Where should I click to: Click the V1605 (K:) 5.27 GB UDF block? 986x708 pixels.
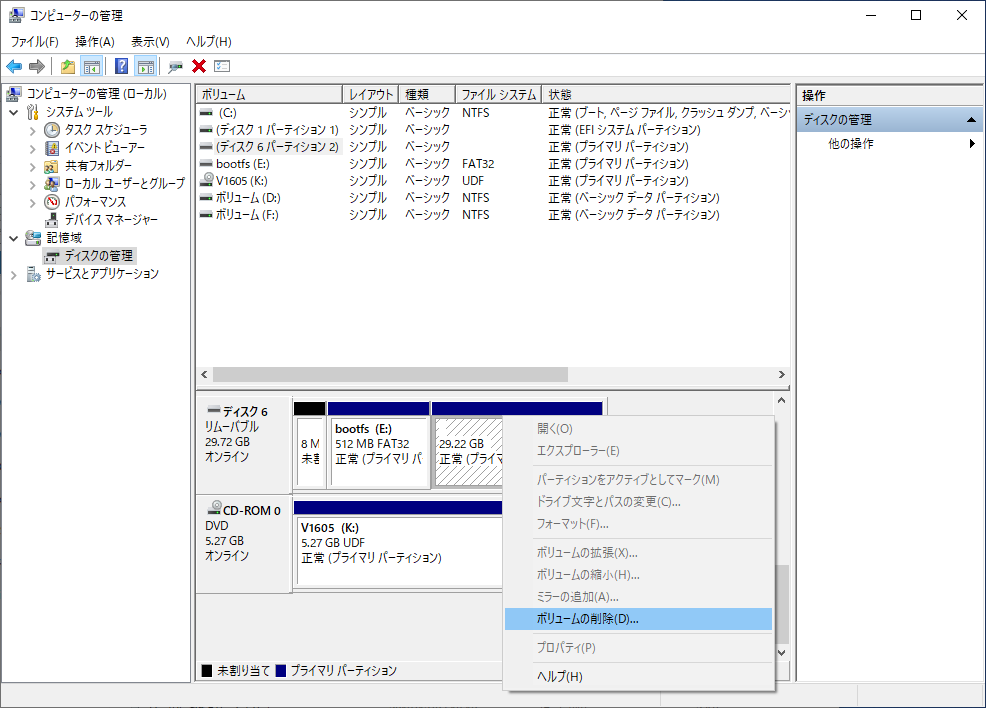(x=399, y=551)
